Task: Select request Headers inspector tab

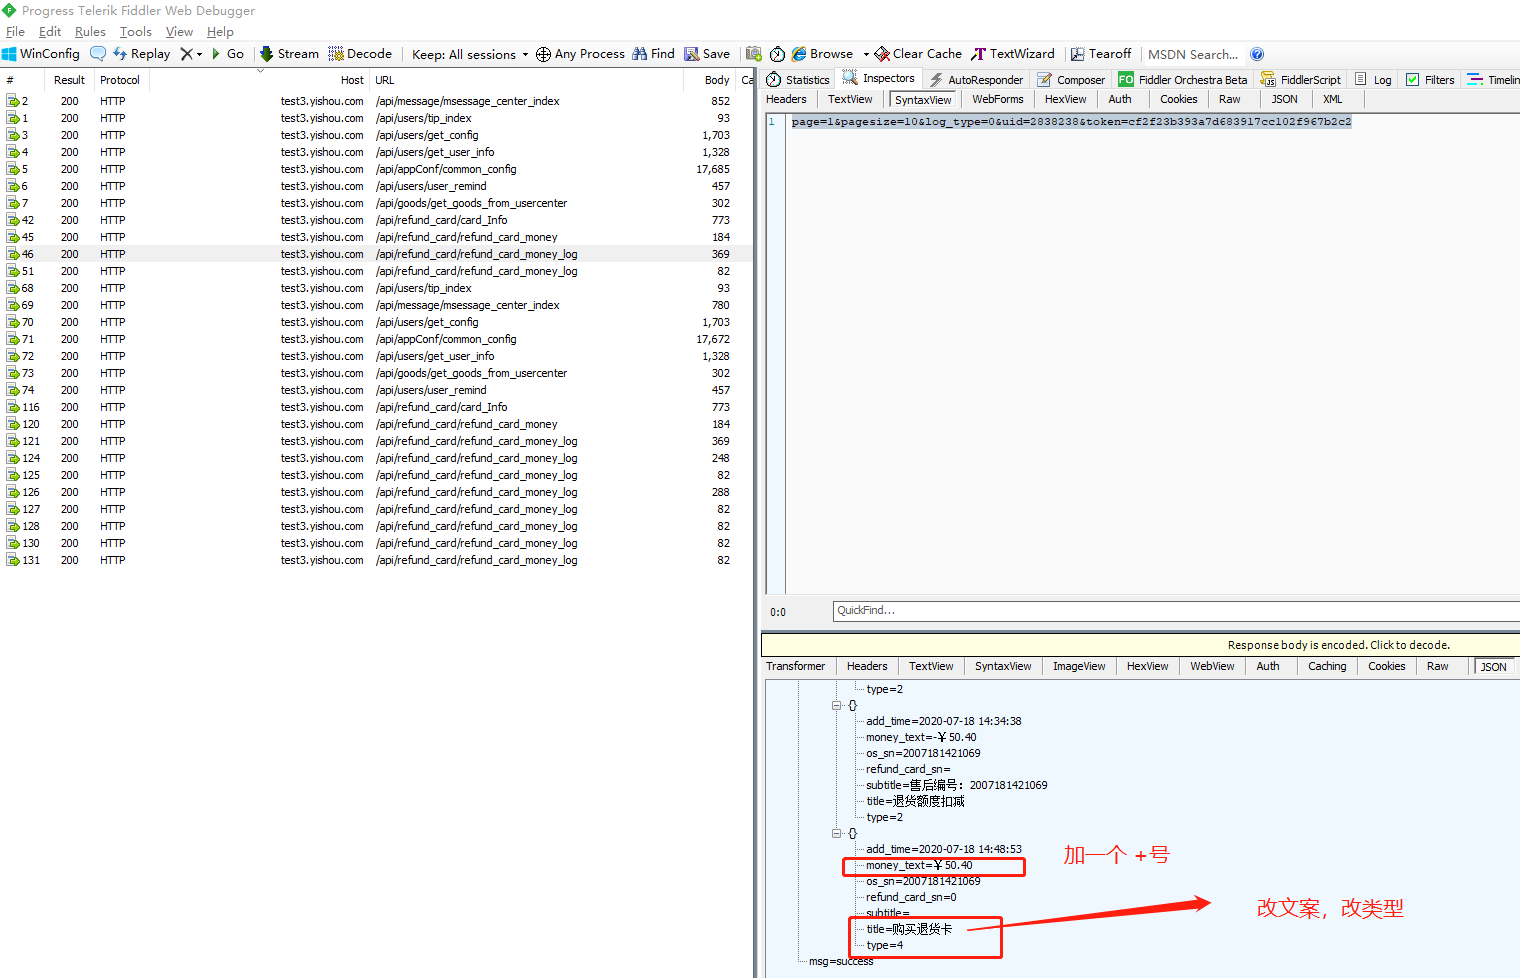Action: (x=786, y=99)
